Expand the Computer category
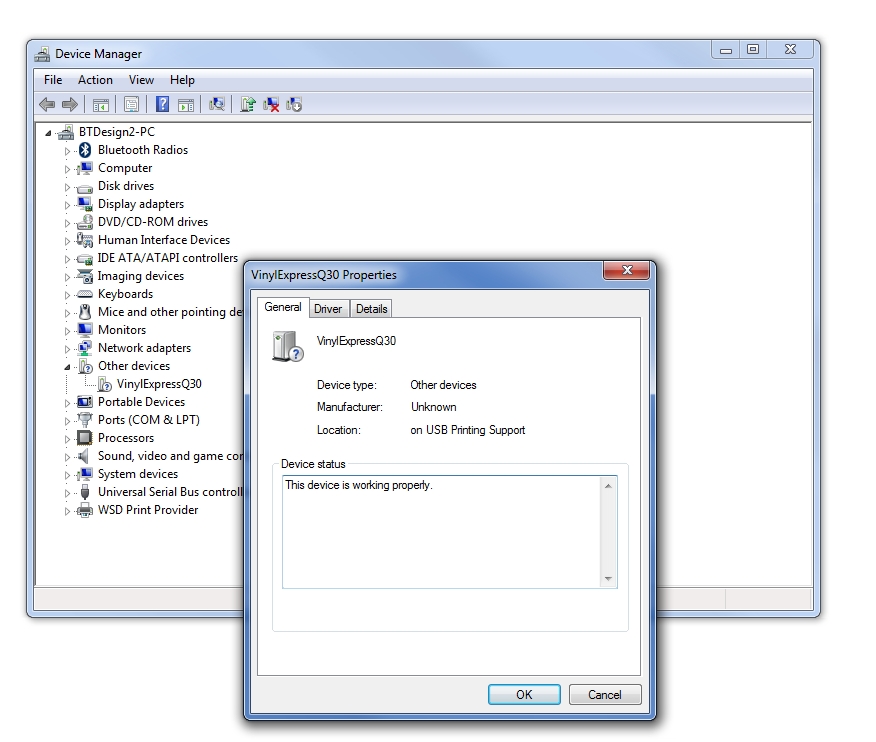Viewport: 876px width, 742px height. click(68, 169)
